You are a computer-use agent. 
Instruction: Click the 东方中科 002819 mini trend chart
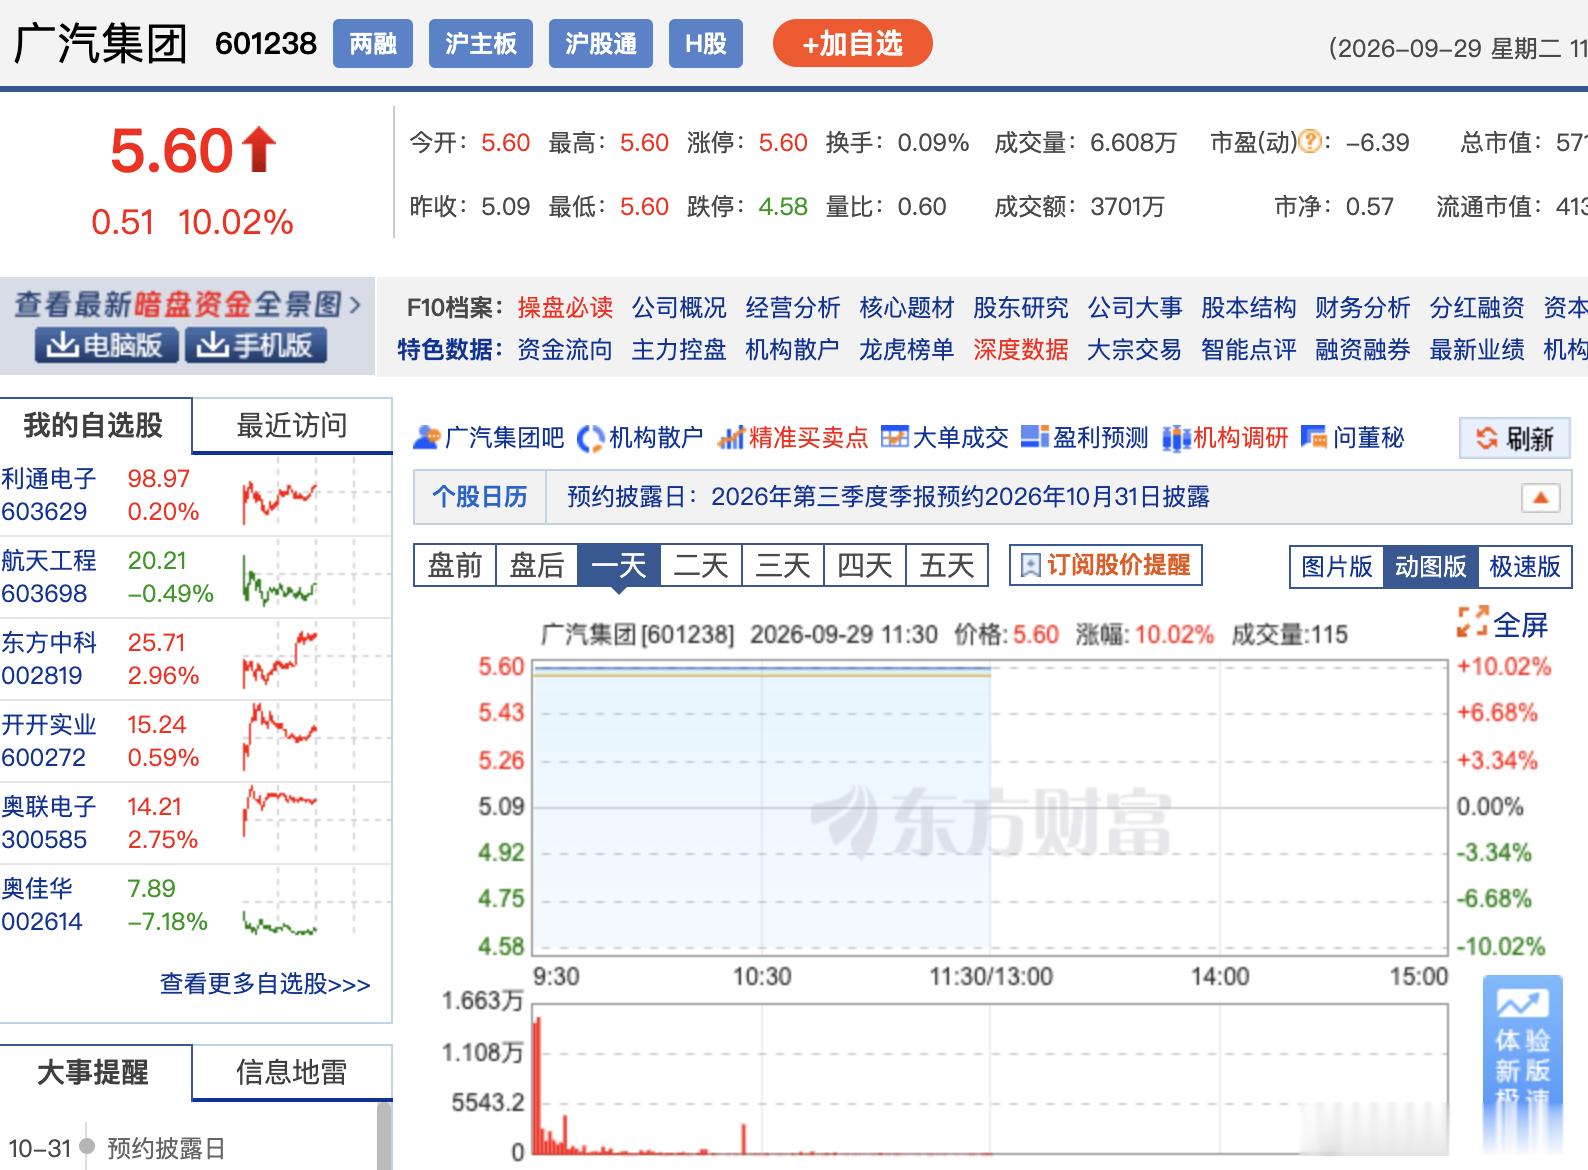(280, 660)
